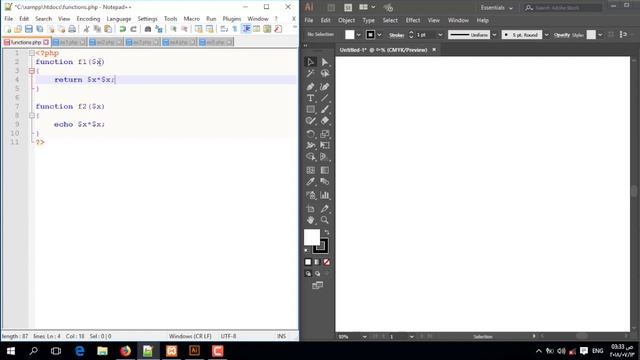Screen dimensions: 640x360
Task: Expand the 5 pt. Round brush dropdown
Action: click(547, 35)
